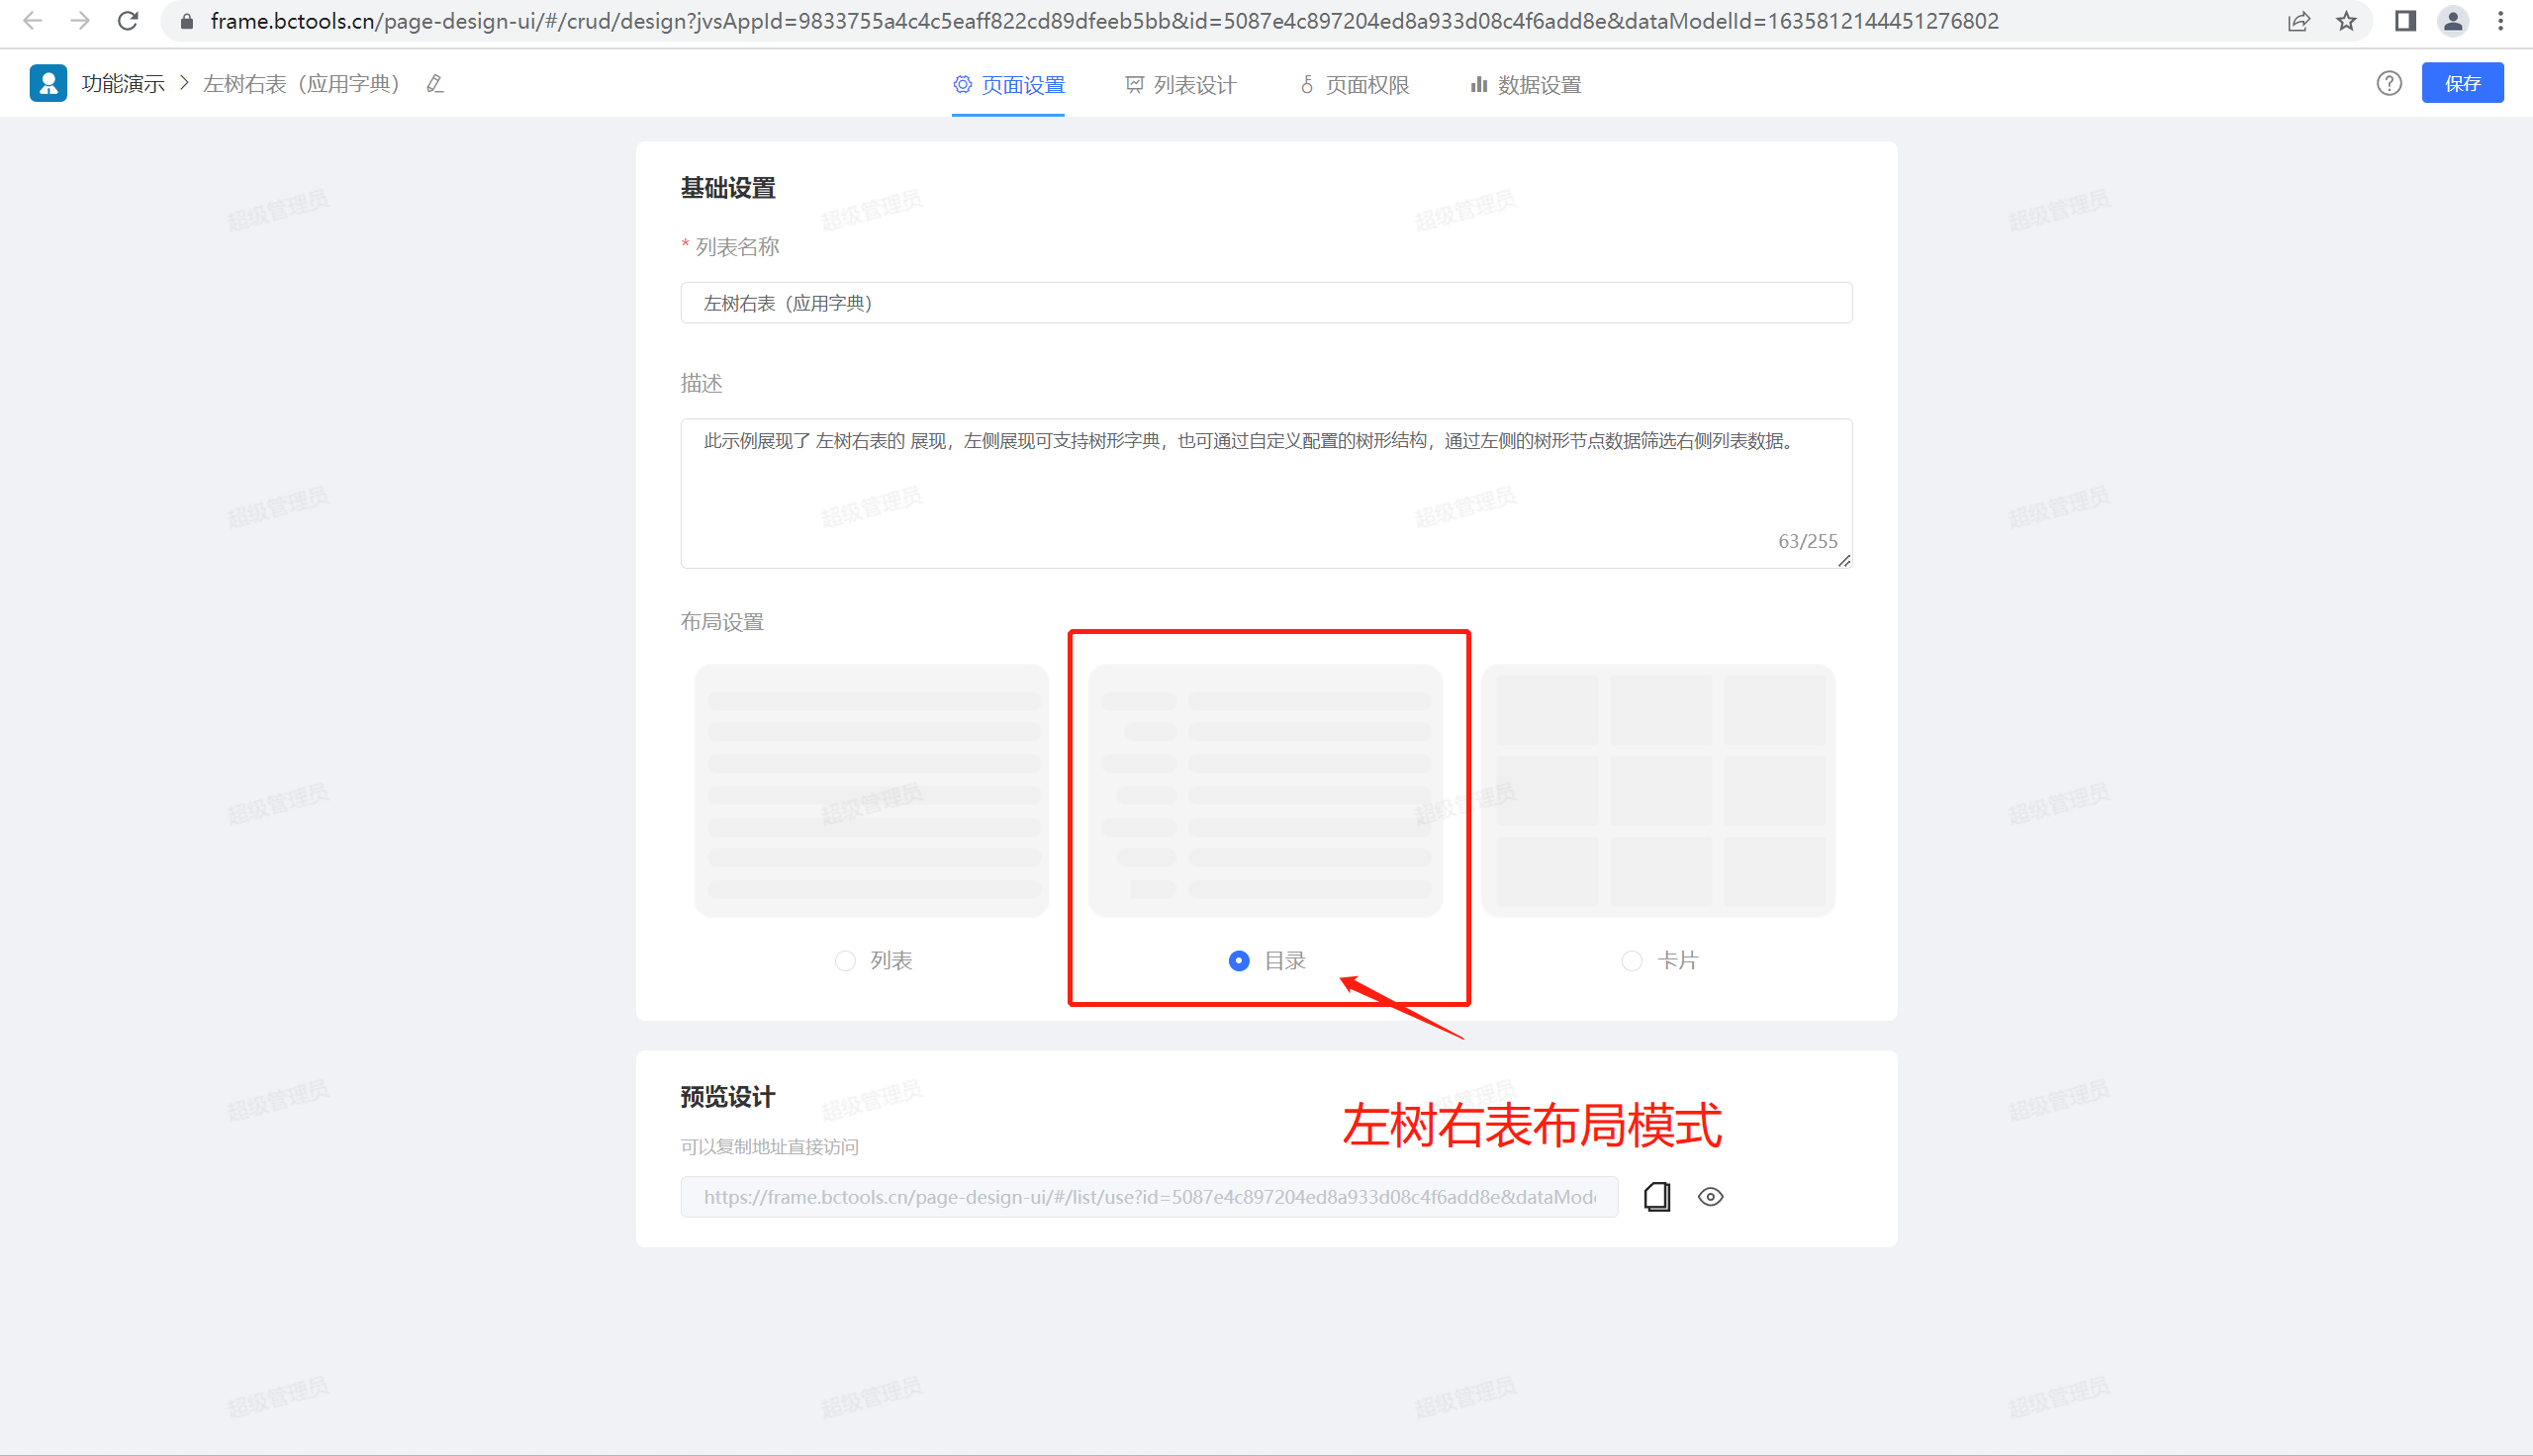
Task: Click the 列表名称 input field
Action: click(1266, 303)
